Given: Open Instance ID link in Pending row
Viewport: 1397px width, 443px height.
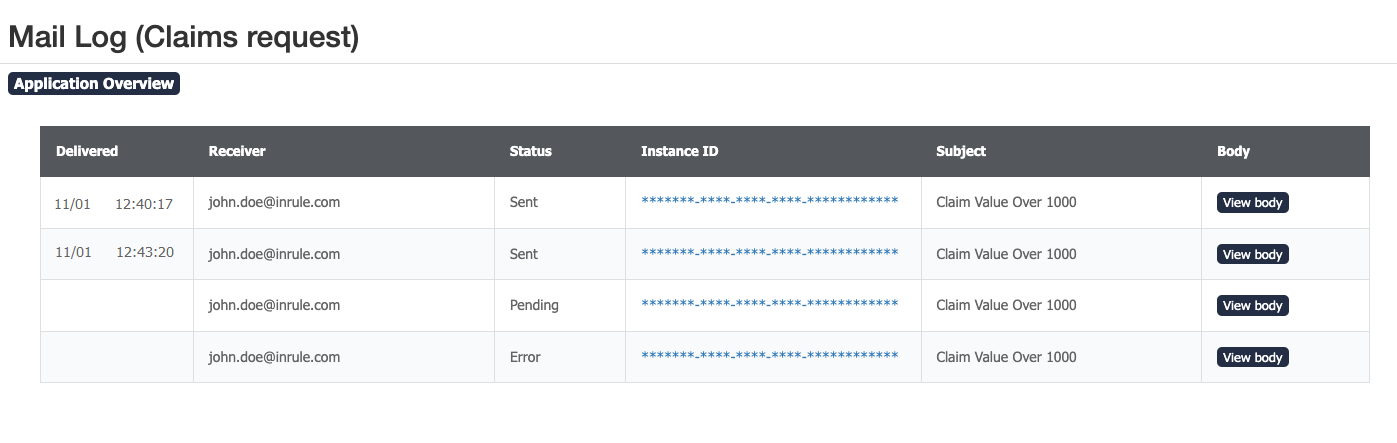Looking at the screenshot, I should 769,305.
